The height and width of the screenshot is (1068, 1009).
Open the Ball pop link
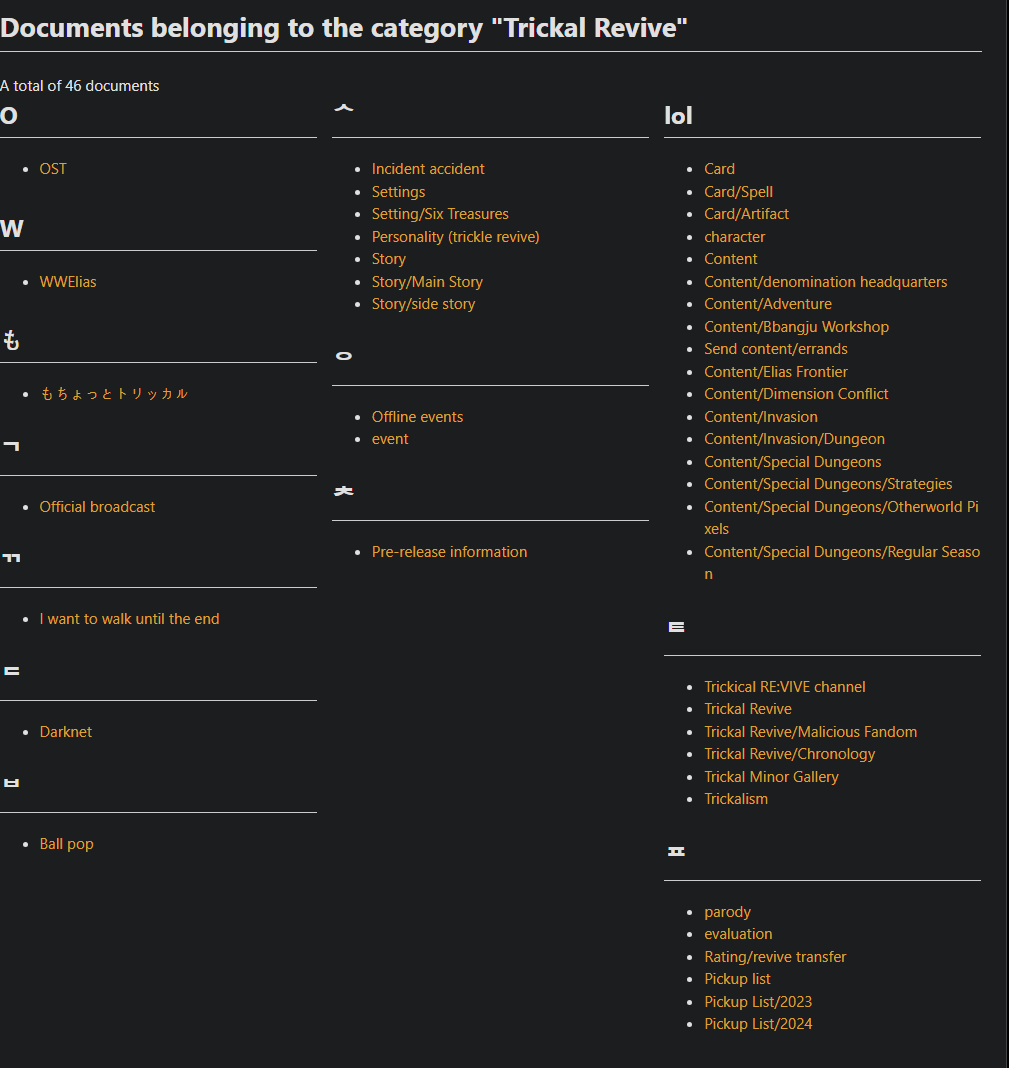point(67,844)
